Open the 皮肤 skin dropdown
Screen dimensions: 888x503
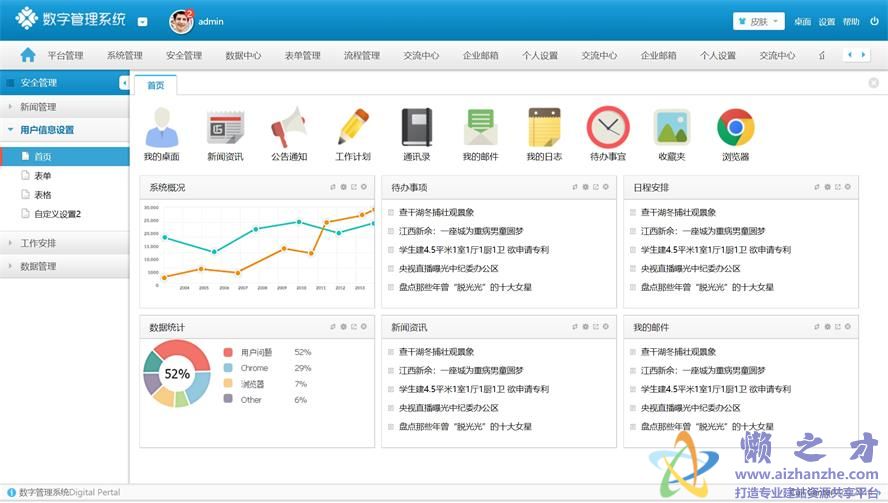pyautogui.click(x=759, y=22)
